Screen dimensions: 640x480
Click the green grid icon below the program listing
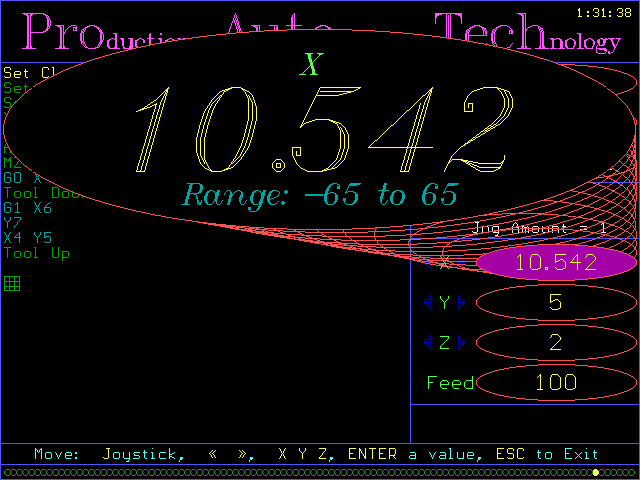12,283
